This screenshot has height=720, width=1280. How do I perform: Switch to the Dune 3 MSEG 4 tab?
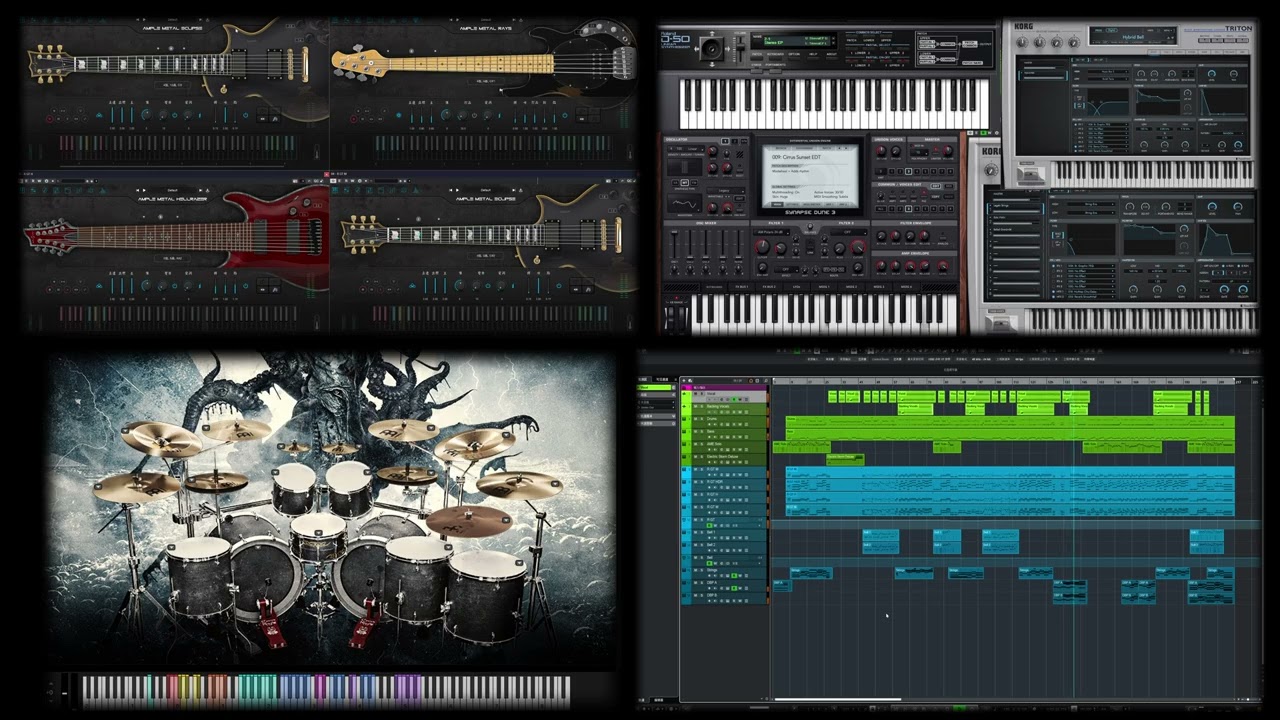point(906,287)
